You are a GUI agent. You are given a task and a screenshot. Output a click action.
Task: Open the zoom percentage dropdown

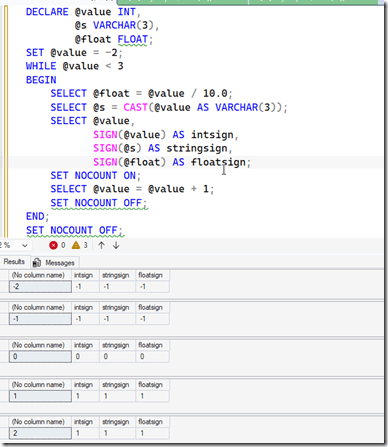[x=25, y=246]
